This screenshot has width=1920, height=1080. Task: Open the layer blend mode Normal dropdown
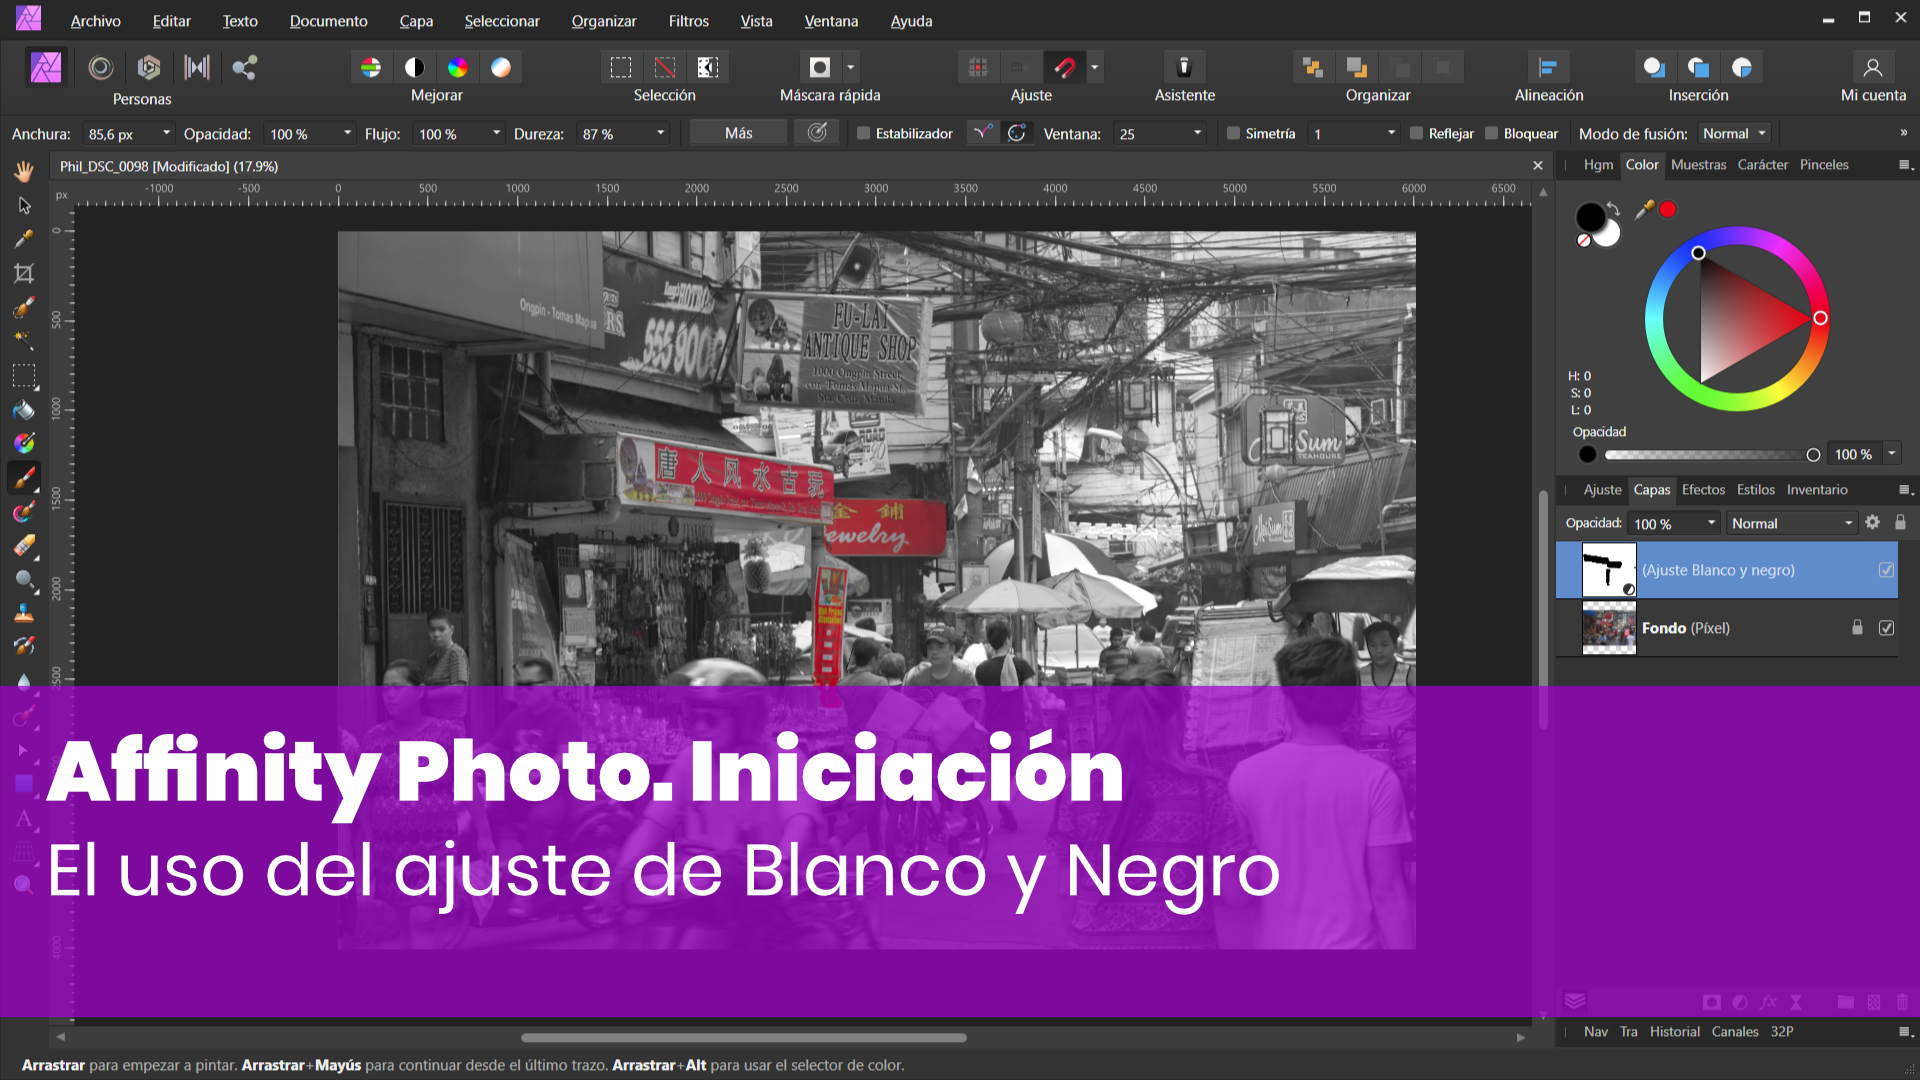pyautogui.click(x=1791, y=523)
